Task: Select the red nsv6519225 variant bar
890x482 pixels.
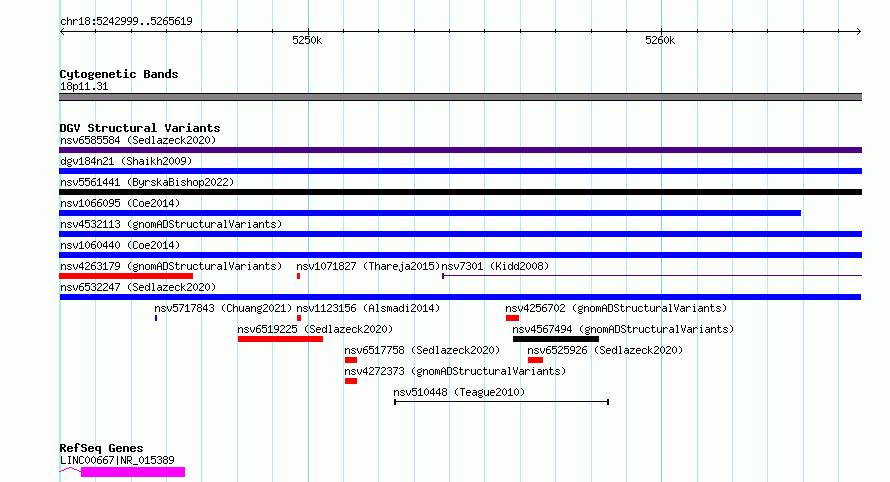Action: pos(280,339)
